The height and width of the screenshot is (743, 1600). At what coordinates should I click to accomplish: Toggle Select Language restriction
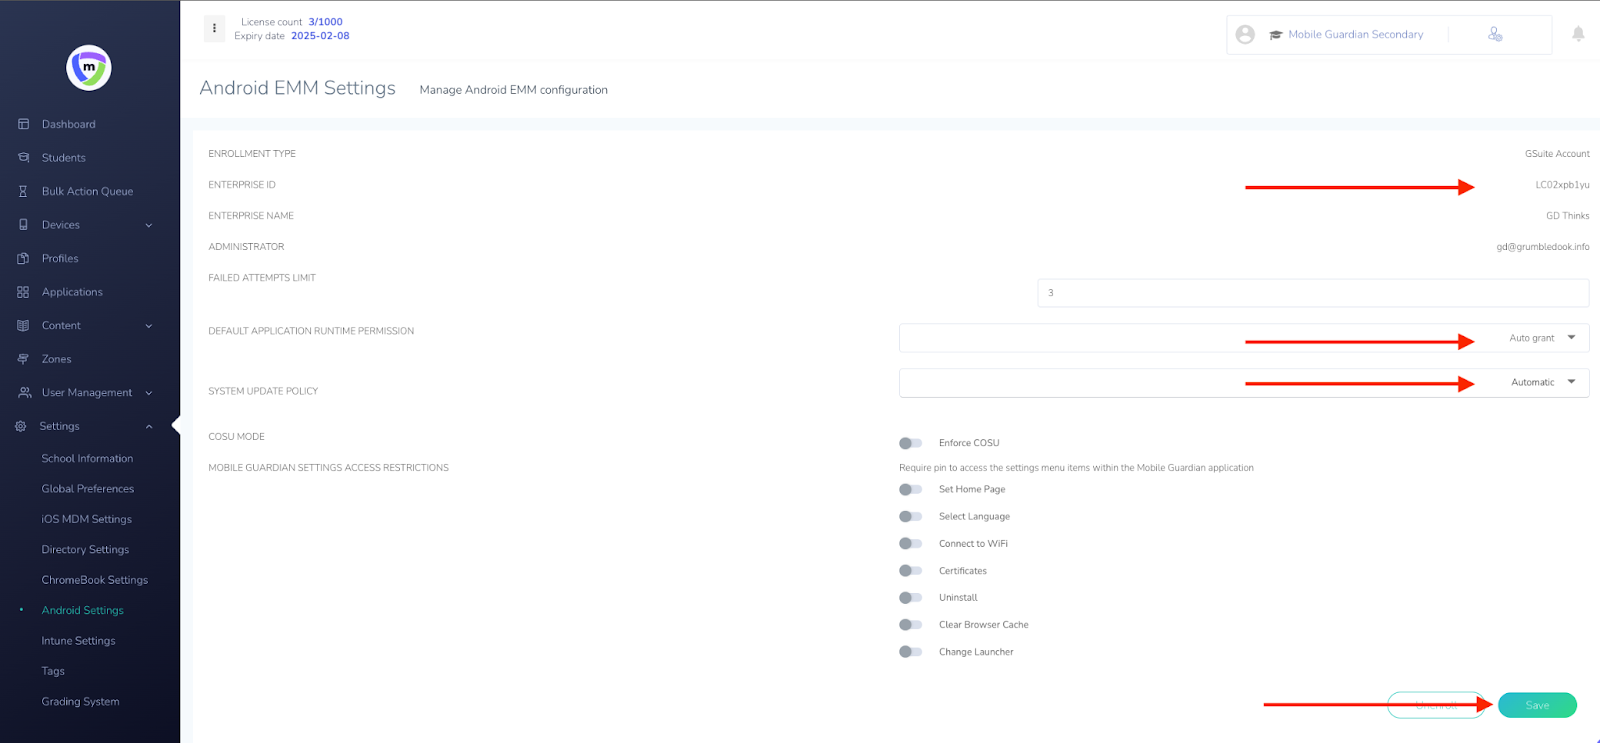(910, 517)
